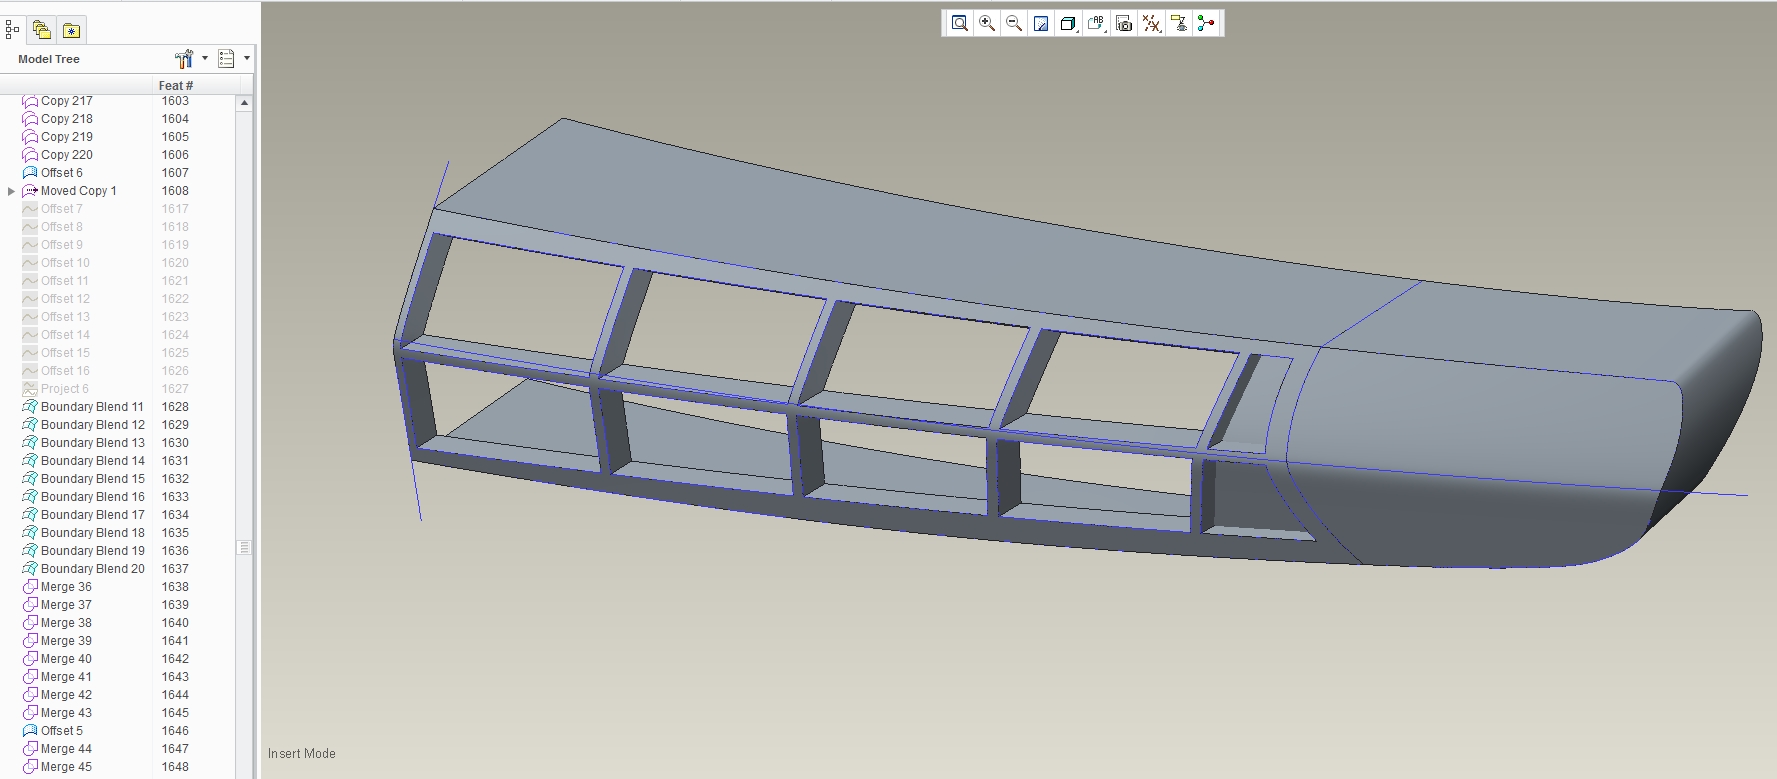
Task: Select the Merge 43 feature
Action: [x=66, y=713]
